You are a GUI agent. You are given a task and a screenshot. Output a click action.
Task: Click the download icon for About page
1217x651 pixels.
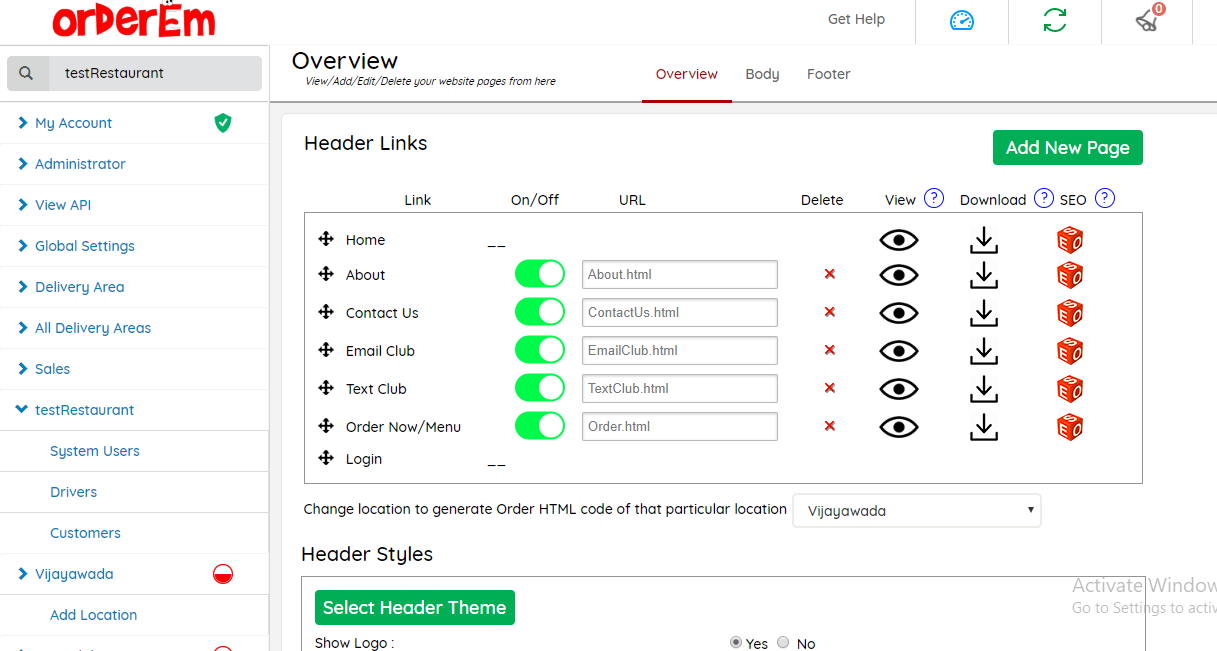(x=984, y=275)
